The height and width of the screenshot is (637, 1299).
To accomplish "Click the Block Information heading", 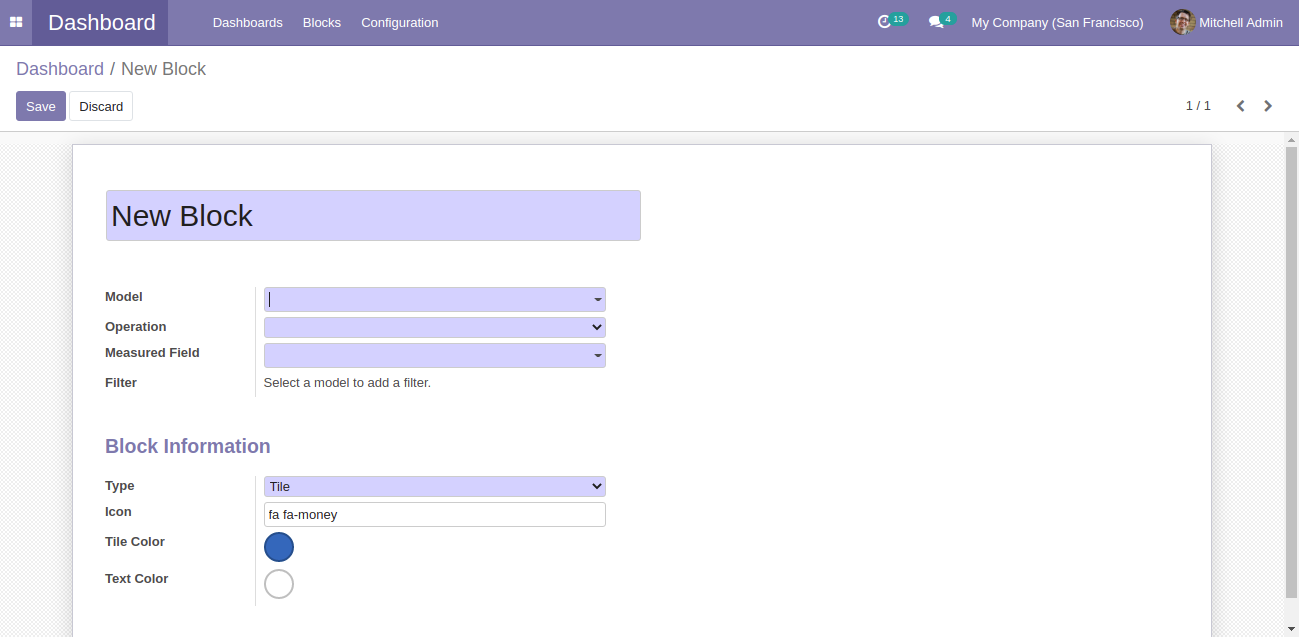I will coord(188,446).
